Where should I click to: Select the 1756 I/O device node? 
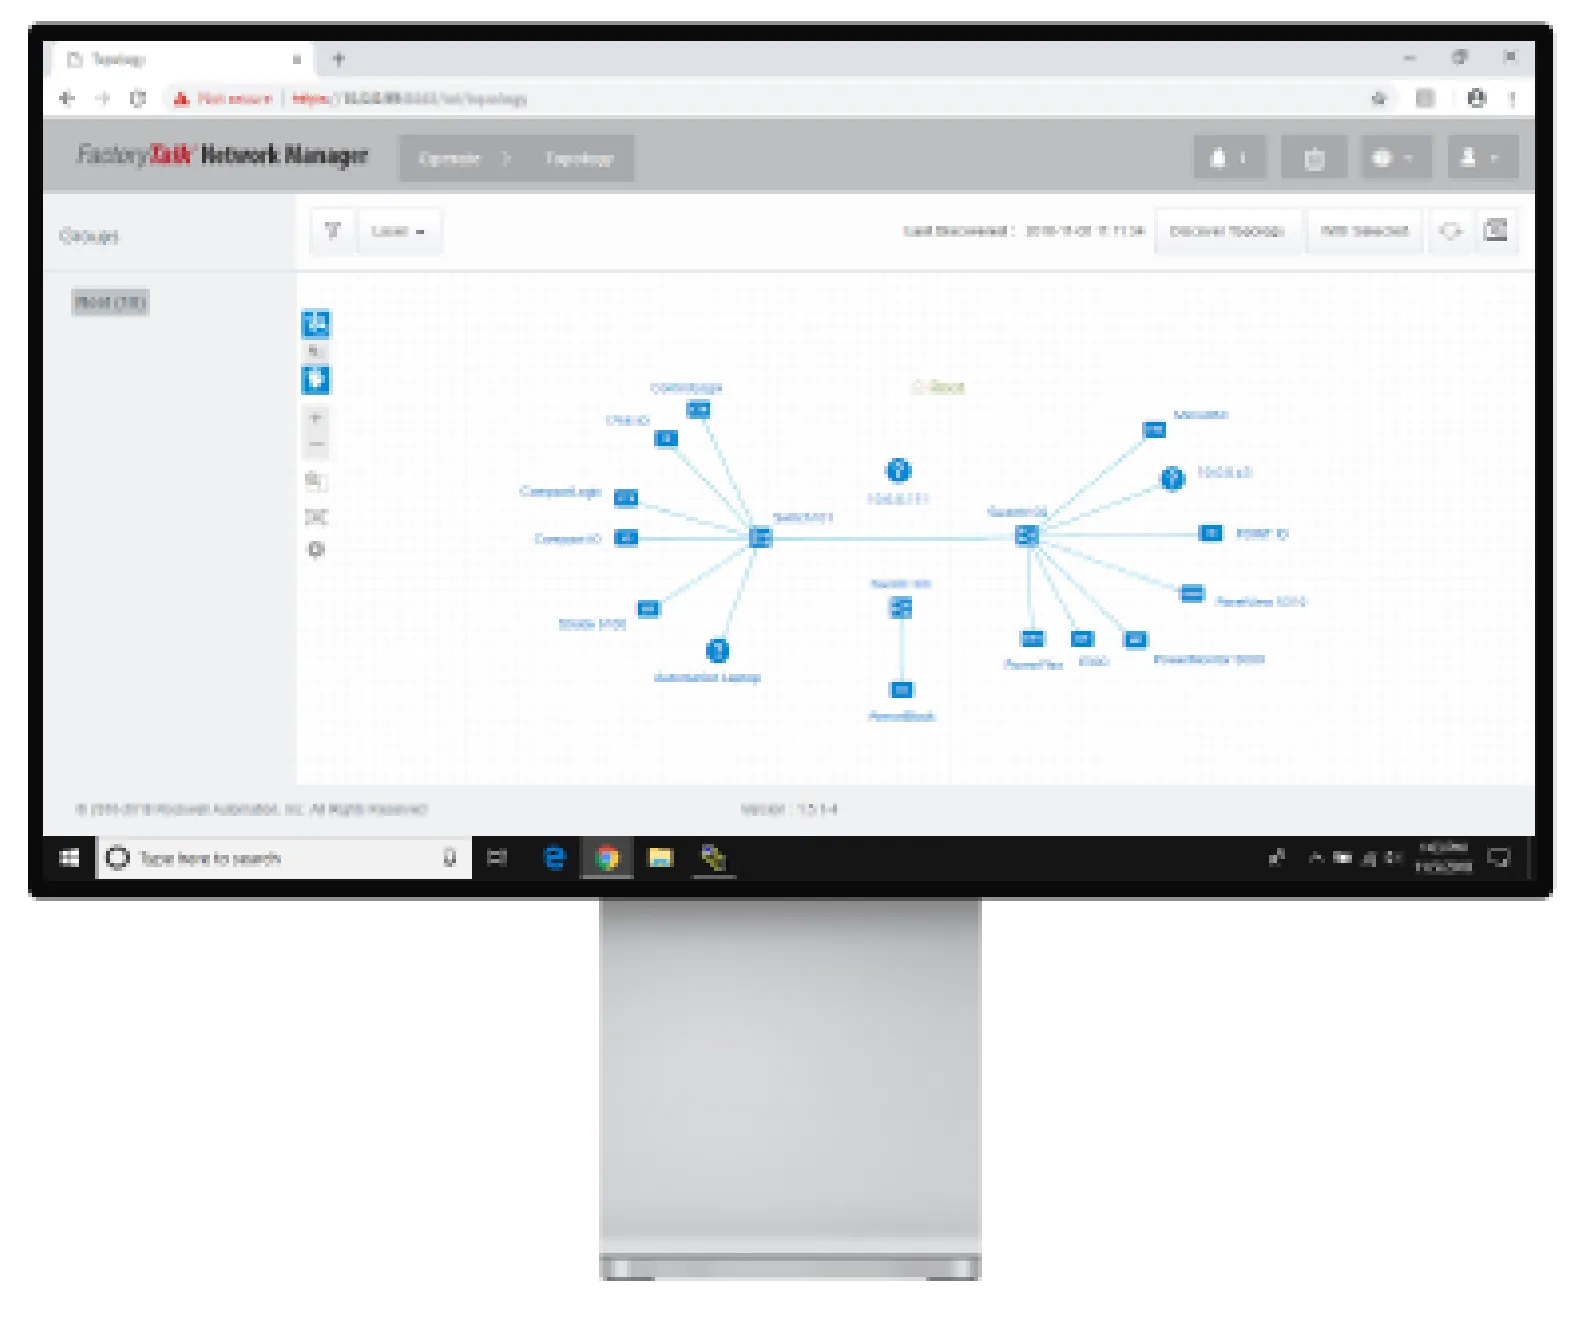click(x=666, y=438)
